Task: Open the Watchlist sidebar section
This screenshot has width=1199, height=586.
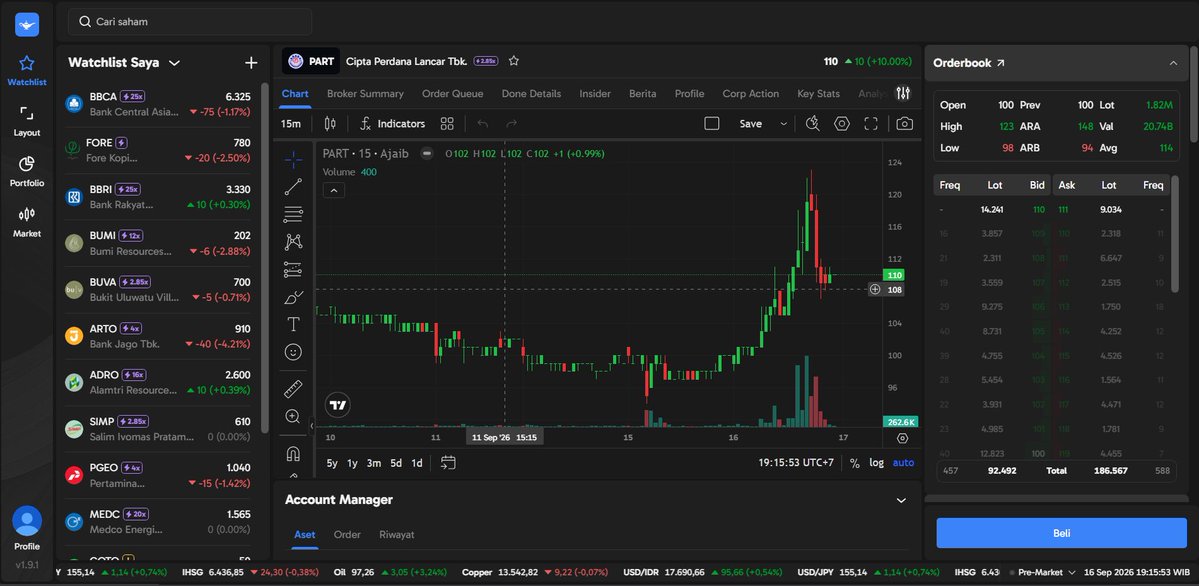Action: 27,70
